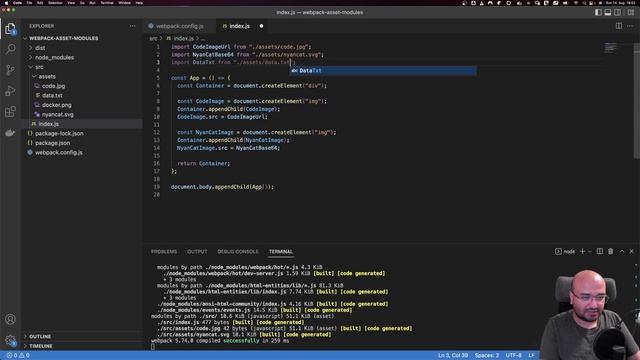Open webpack.config.js in the explorer tree
The height and width of the screenshot is (360, 640).
click(82, 152)
